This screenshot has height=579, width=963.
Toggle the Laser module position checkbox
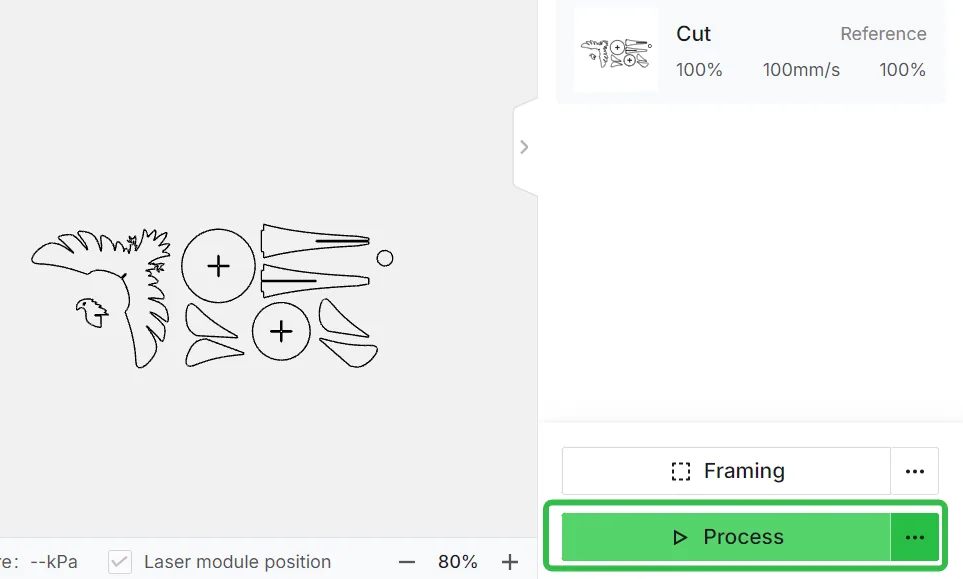(x=120, y=562)
